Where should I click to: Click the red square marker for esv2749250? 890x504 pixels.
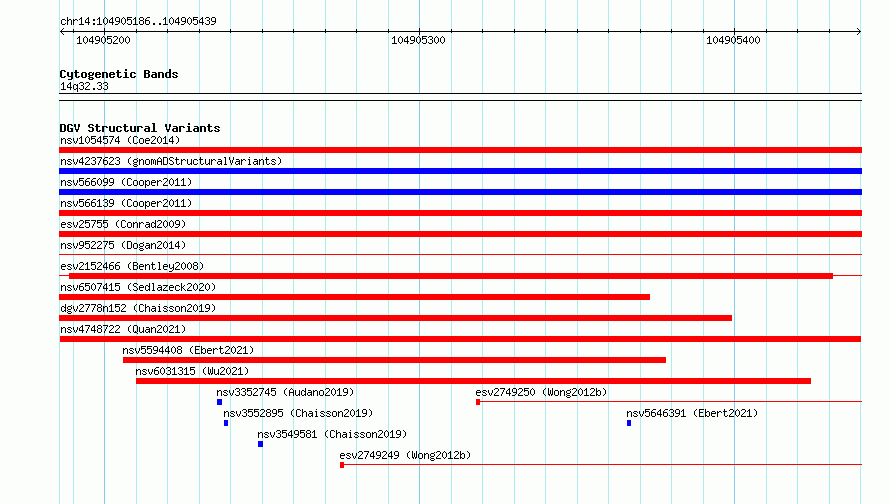(x=478, y=402)
